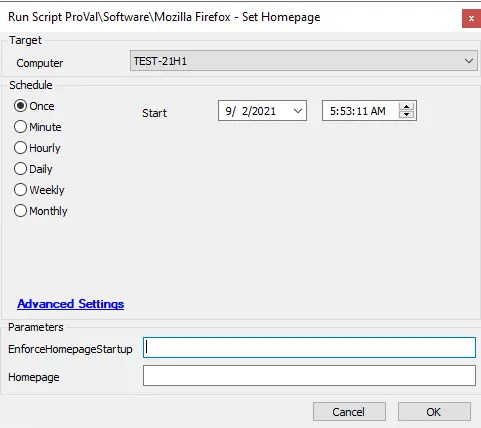Screen dimensions: 481x428
Task: Click the Start label
Action: pyautogui.click(x=154, y=113)
